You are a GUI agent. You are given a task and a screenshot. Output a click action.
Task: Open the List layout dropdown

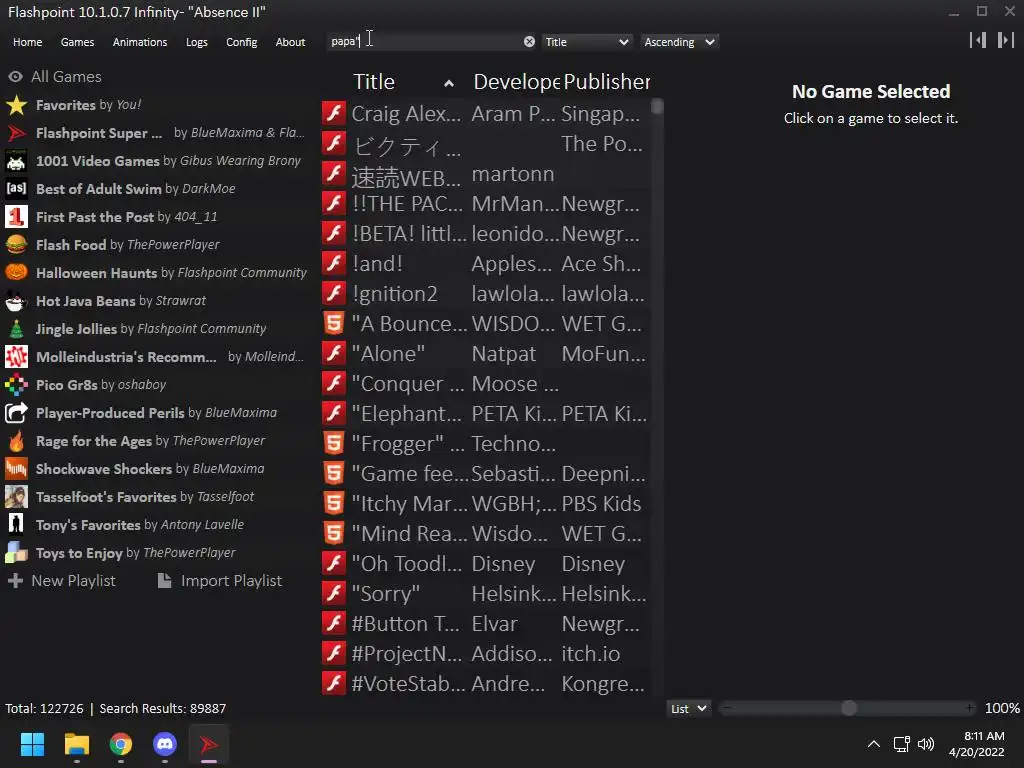688,709
